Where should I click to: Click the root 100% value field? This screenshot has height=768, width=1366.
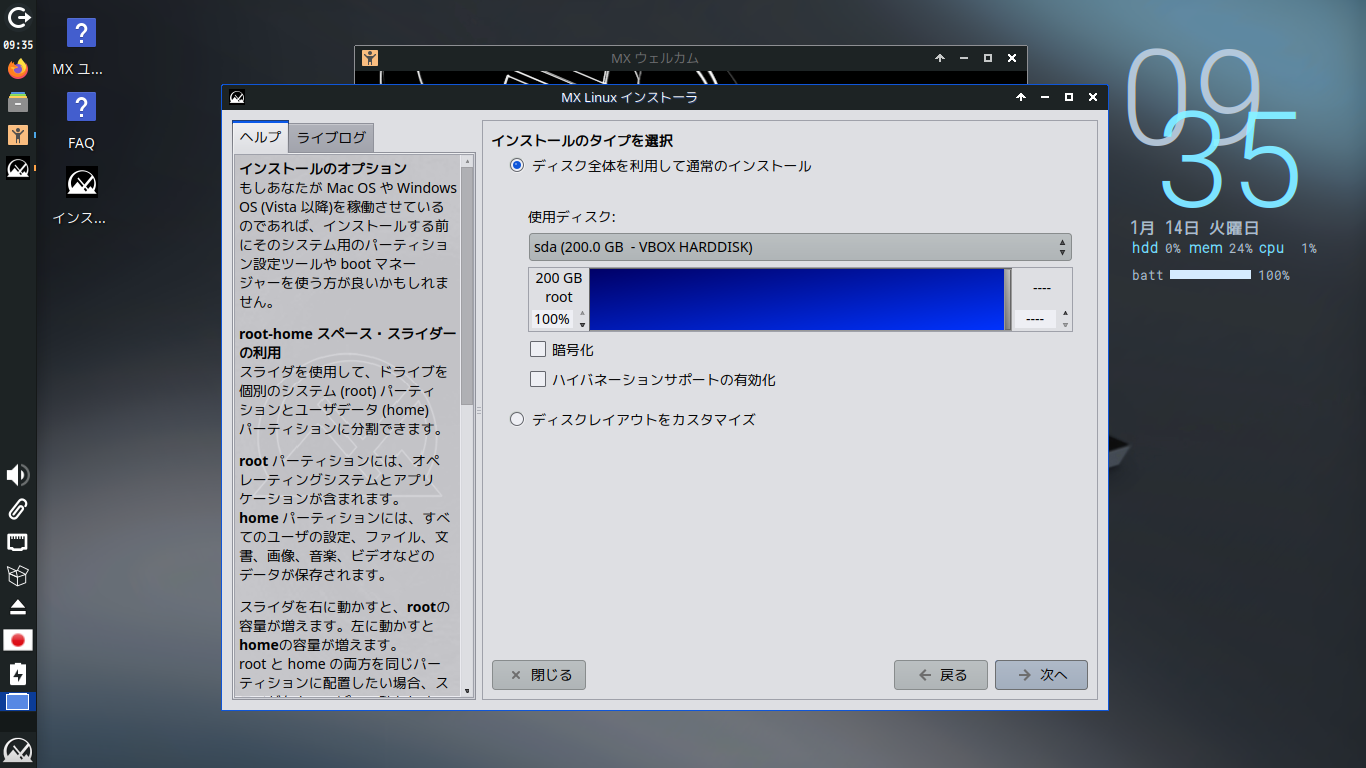pos(553,320)
